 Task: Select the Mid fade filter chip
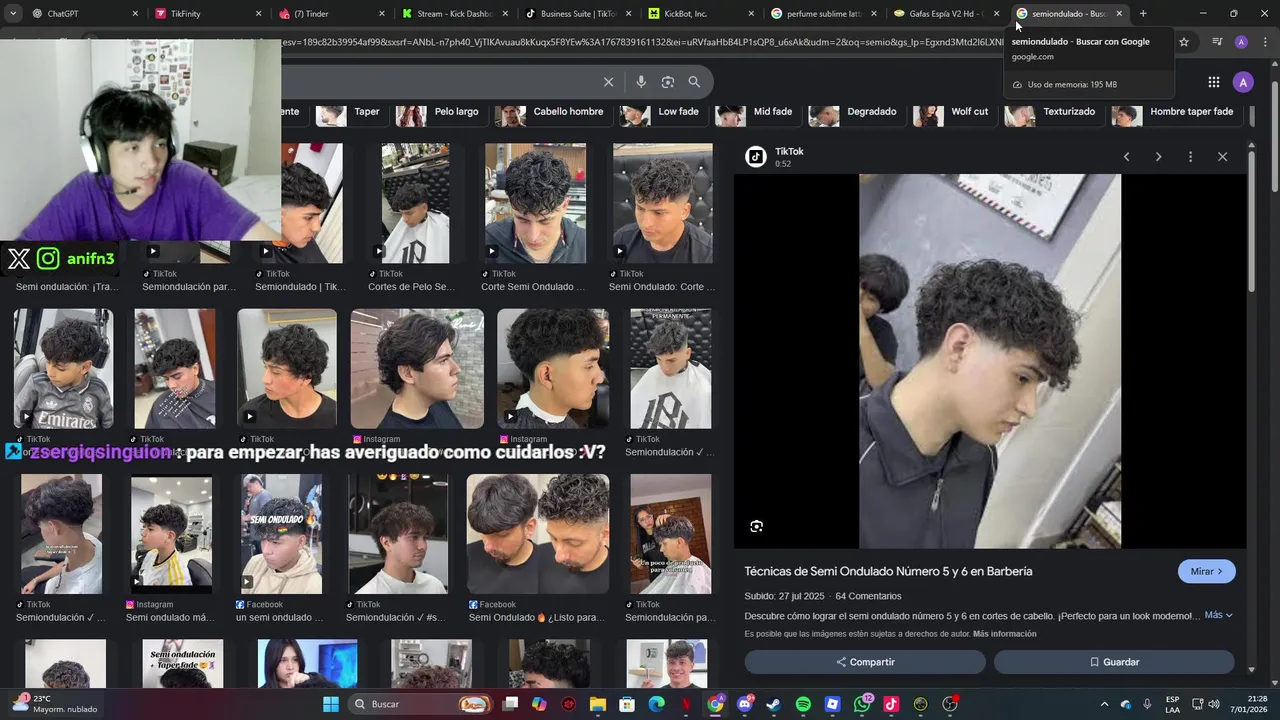757,112
